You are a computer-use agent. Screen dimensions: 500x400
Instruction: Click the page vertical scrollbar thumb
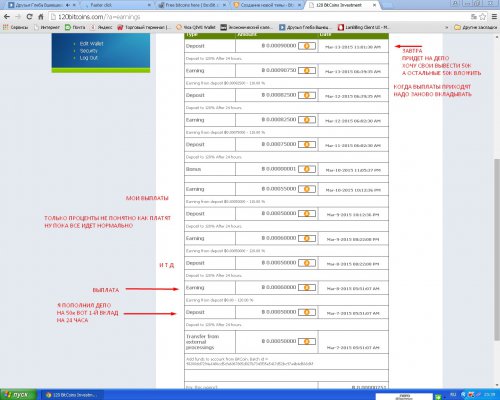(x=497, y=249)
